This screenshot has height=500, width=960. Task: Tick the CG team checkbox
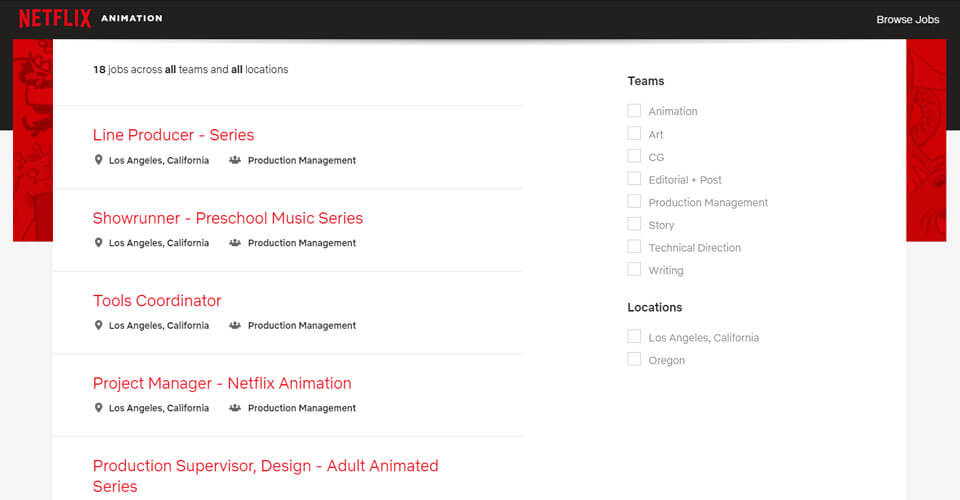634,156
